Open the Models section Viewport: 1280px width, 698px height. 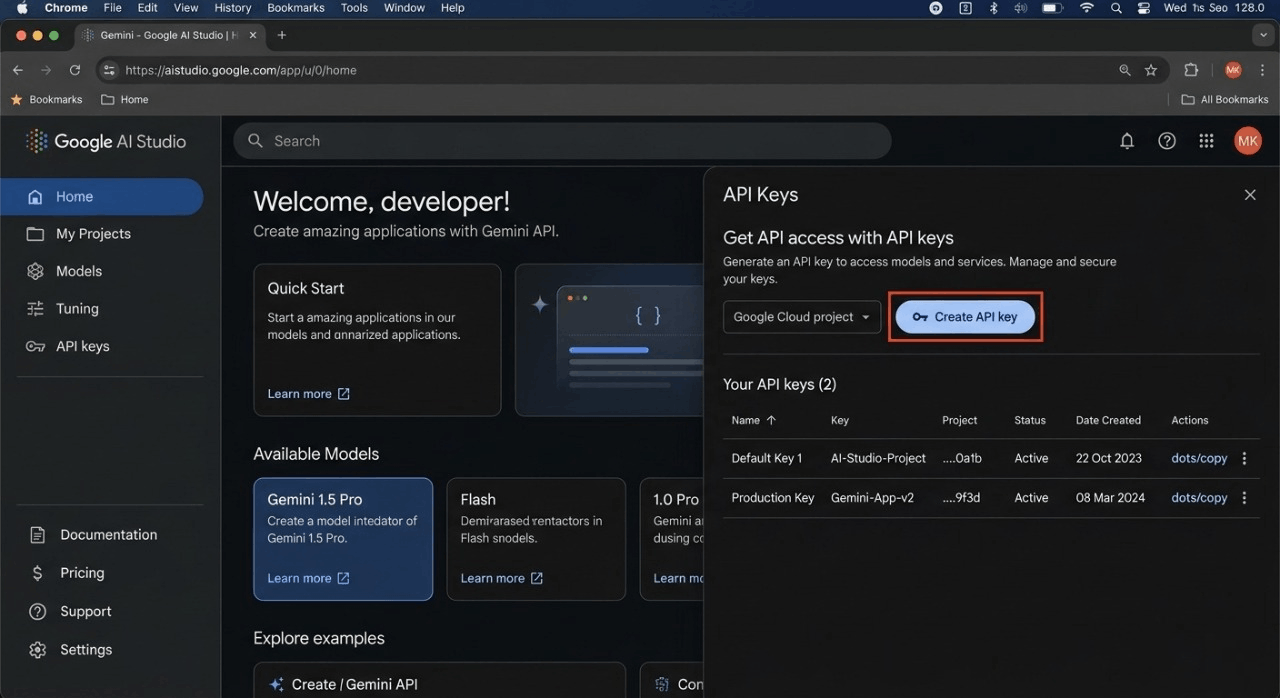click(76, 271)
